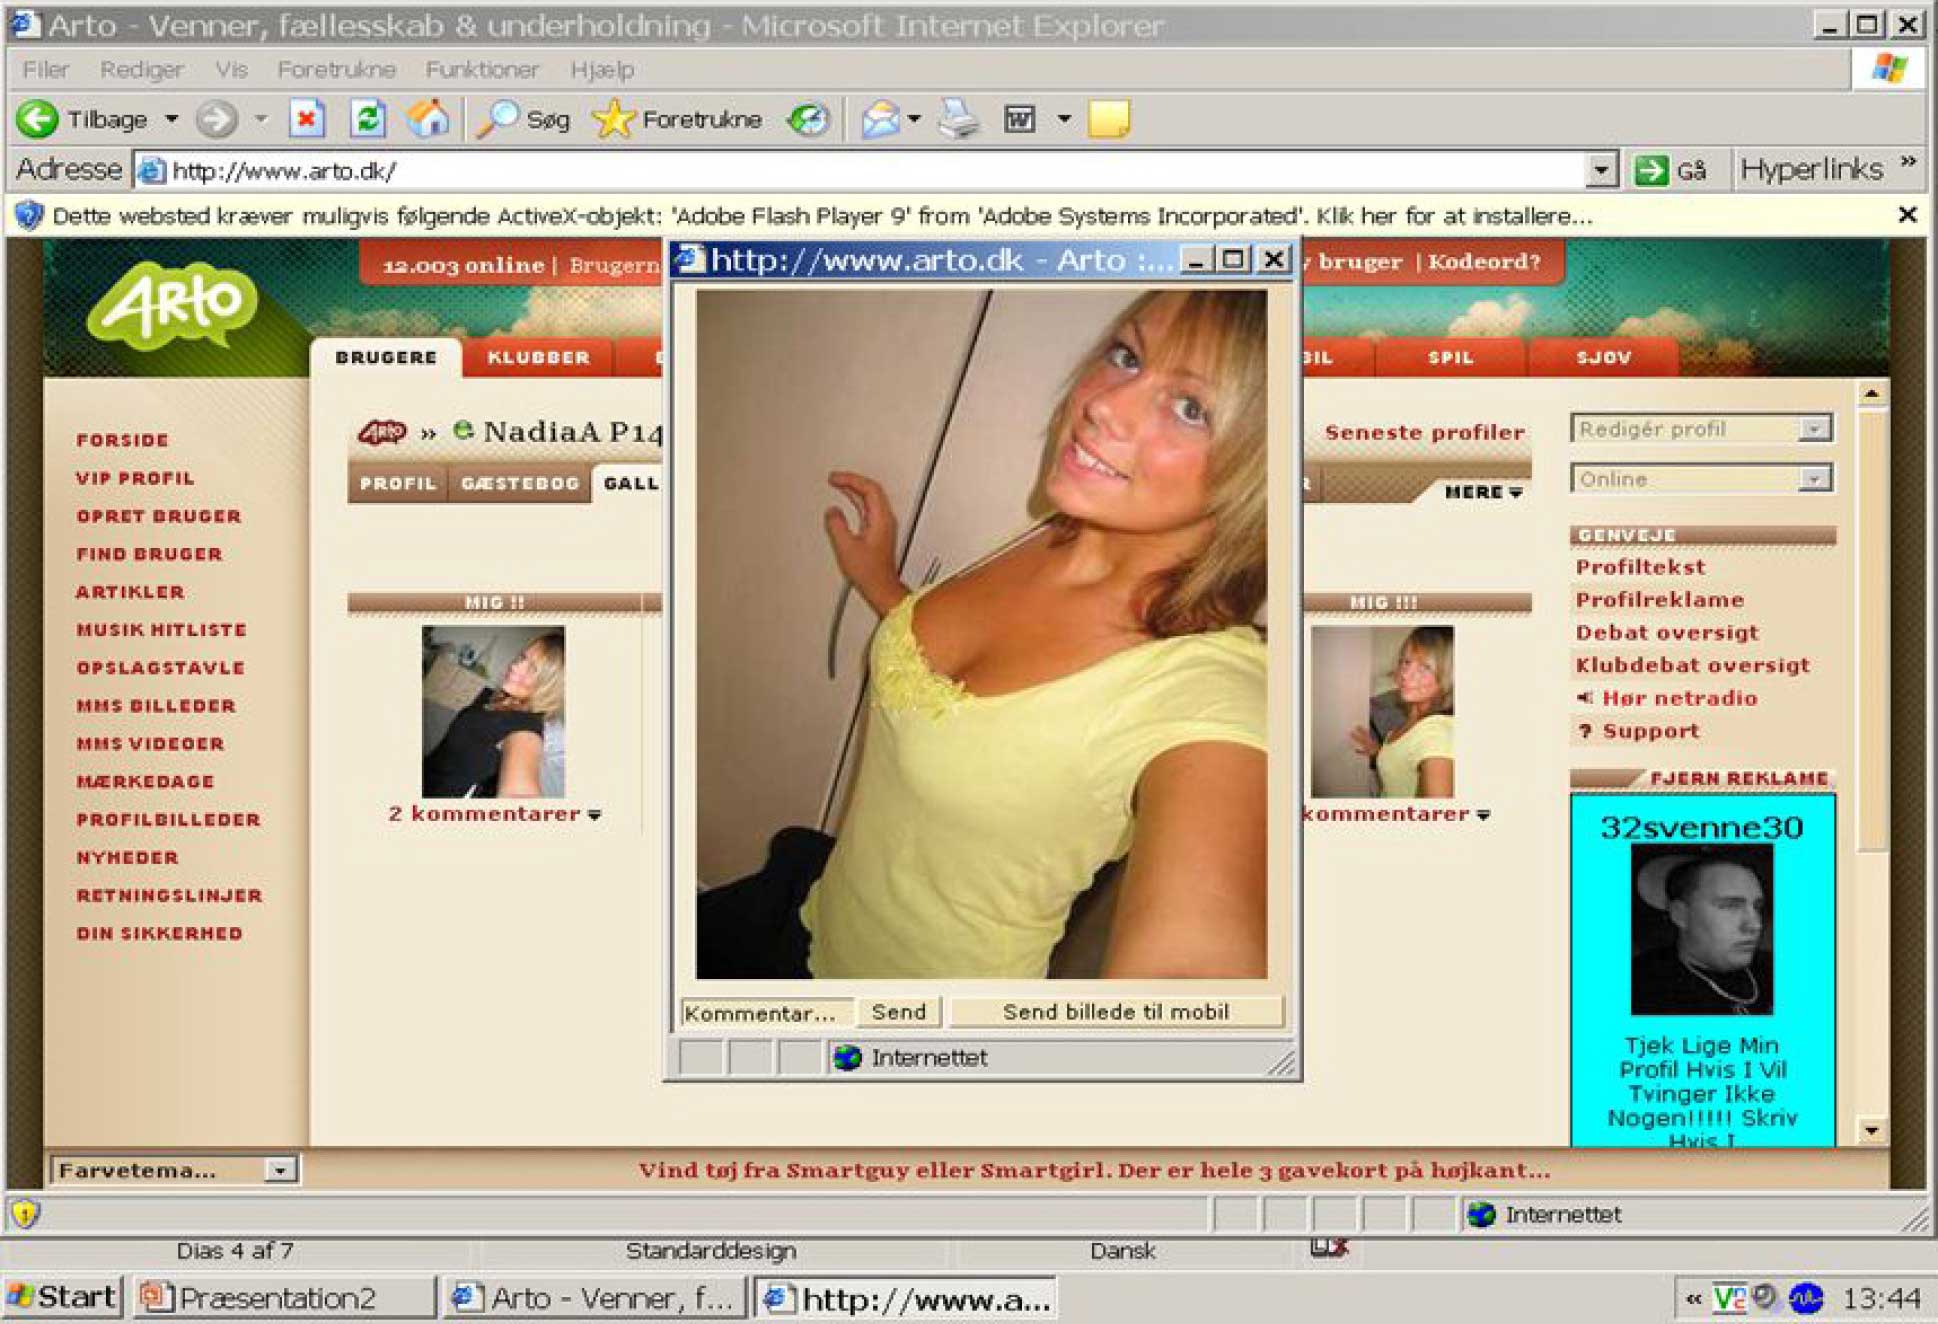Viewport: 1938px width, 1324px height.
Task: Click the Hør netradio speaker icon
Action: (x=1585, y=698)
